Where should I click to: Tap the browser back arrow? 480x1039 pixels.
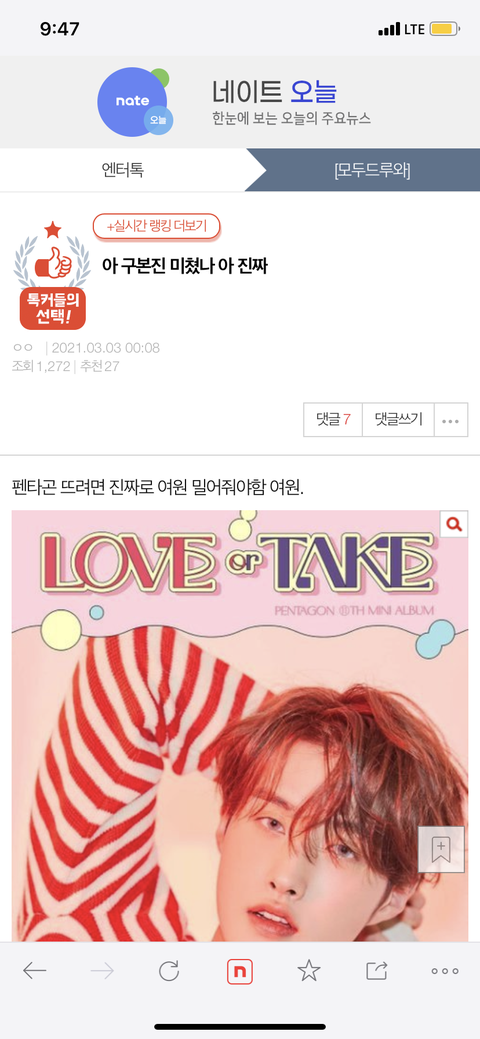[34, 971]
